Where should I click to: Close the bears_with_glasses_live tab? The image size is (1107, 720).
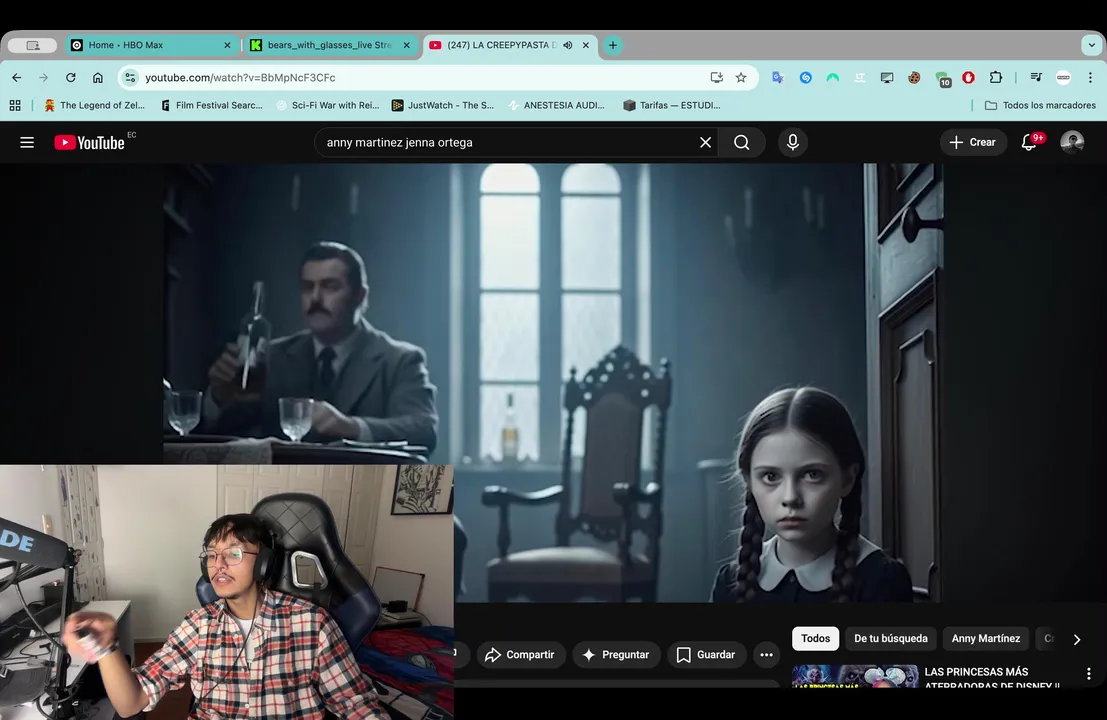tap(407, 45)
